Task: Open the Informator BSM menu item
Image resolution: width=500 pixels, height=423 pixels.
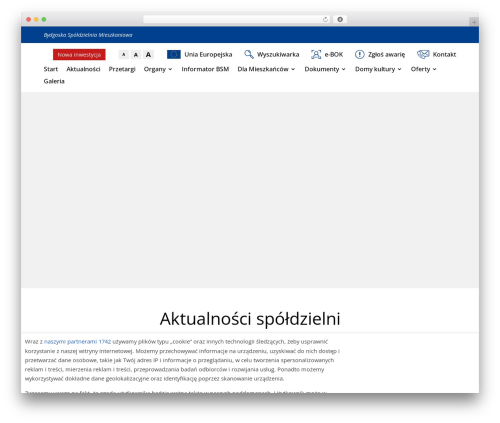Action: (x=205, y=69)
